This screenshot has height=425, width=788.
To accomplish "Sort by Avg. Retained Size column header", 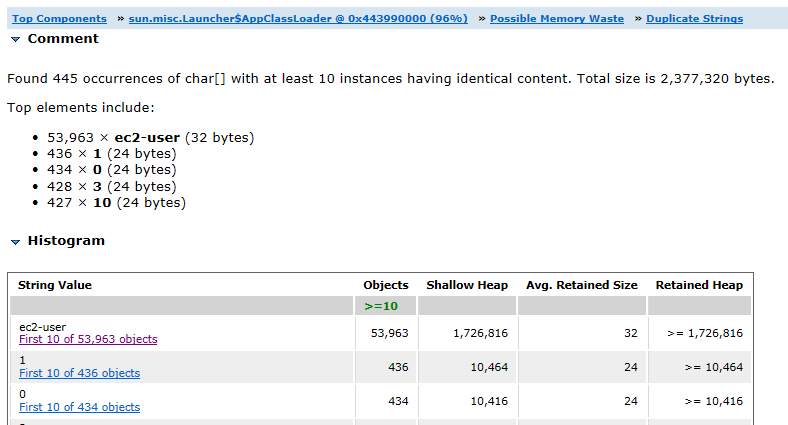I will coord(581,285).
